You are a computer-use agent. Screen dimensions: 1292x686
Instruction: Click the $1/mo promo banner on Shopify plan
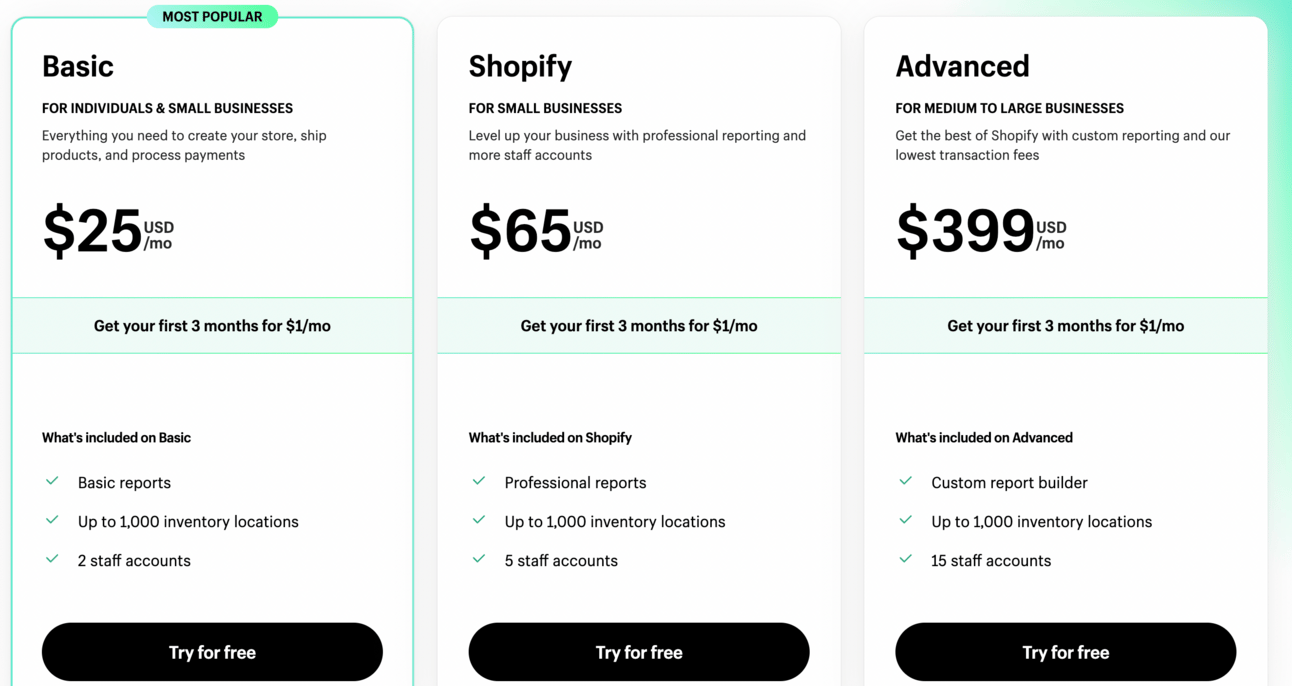pyautogui.click(x=639, y=325)
